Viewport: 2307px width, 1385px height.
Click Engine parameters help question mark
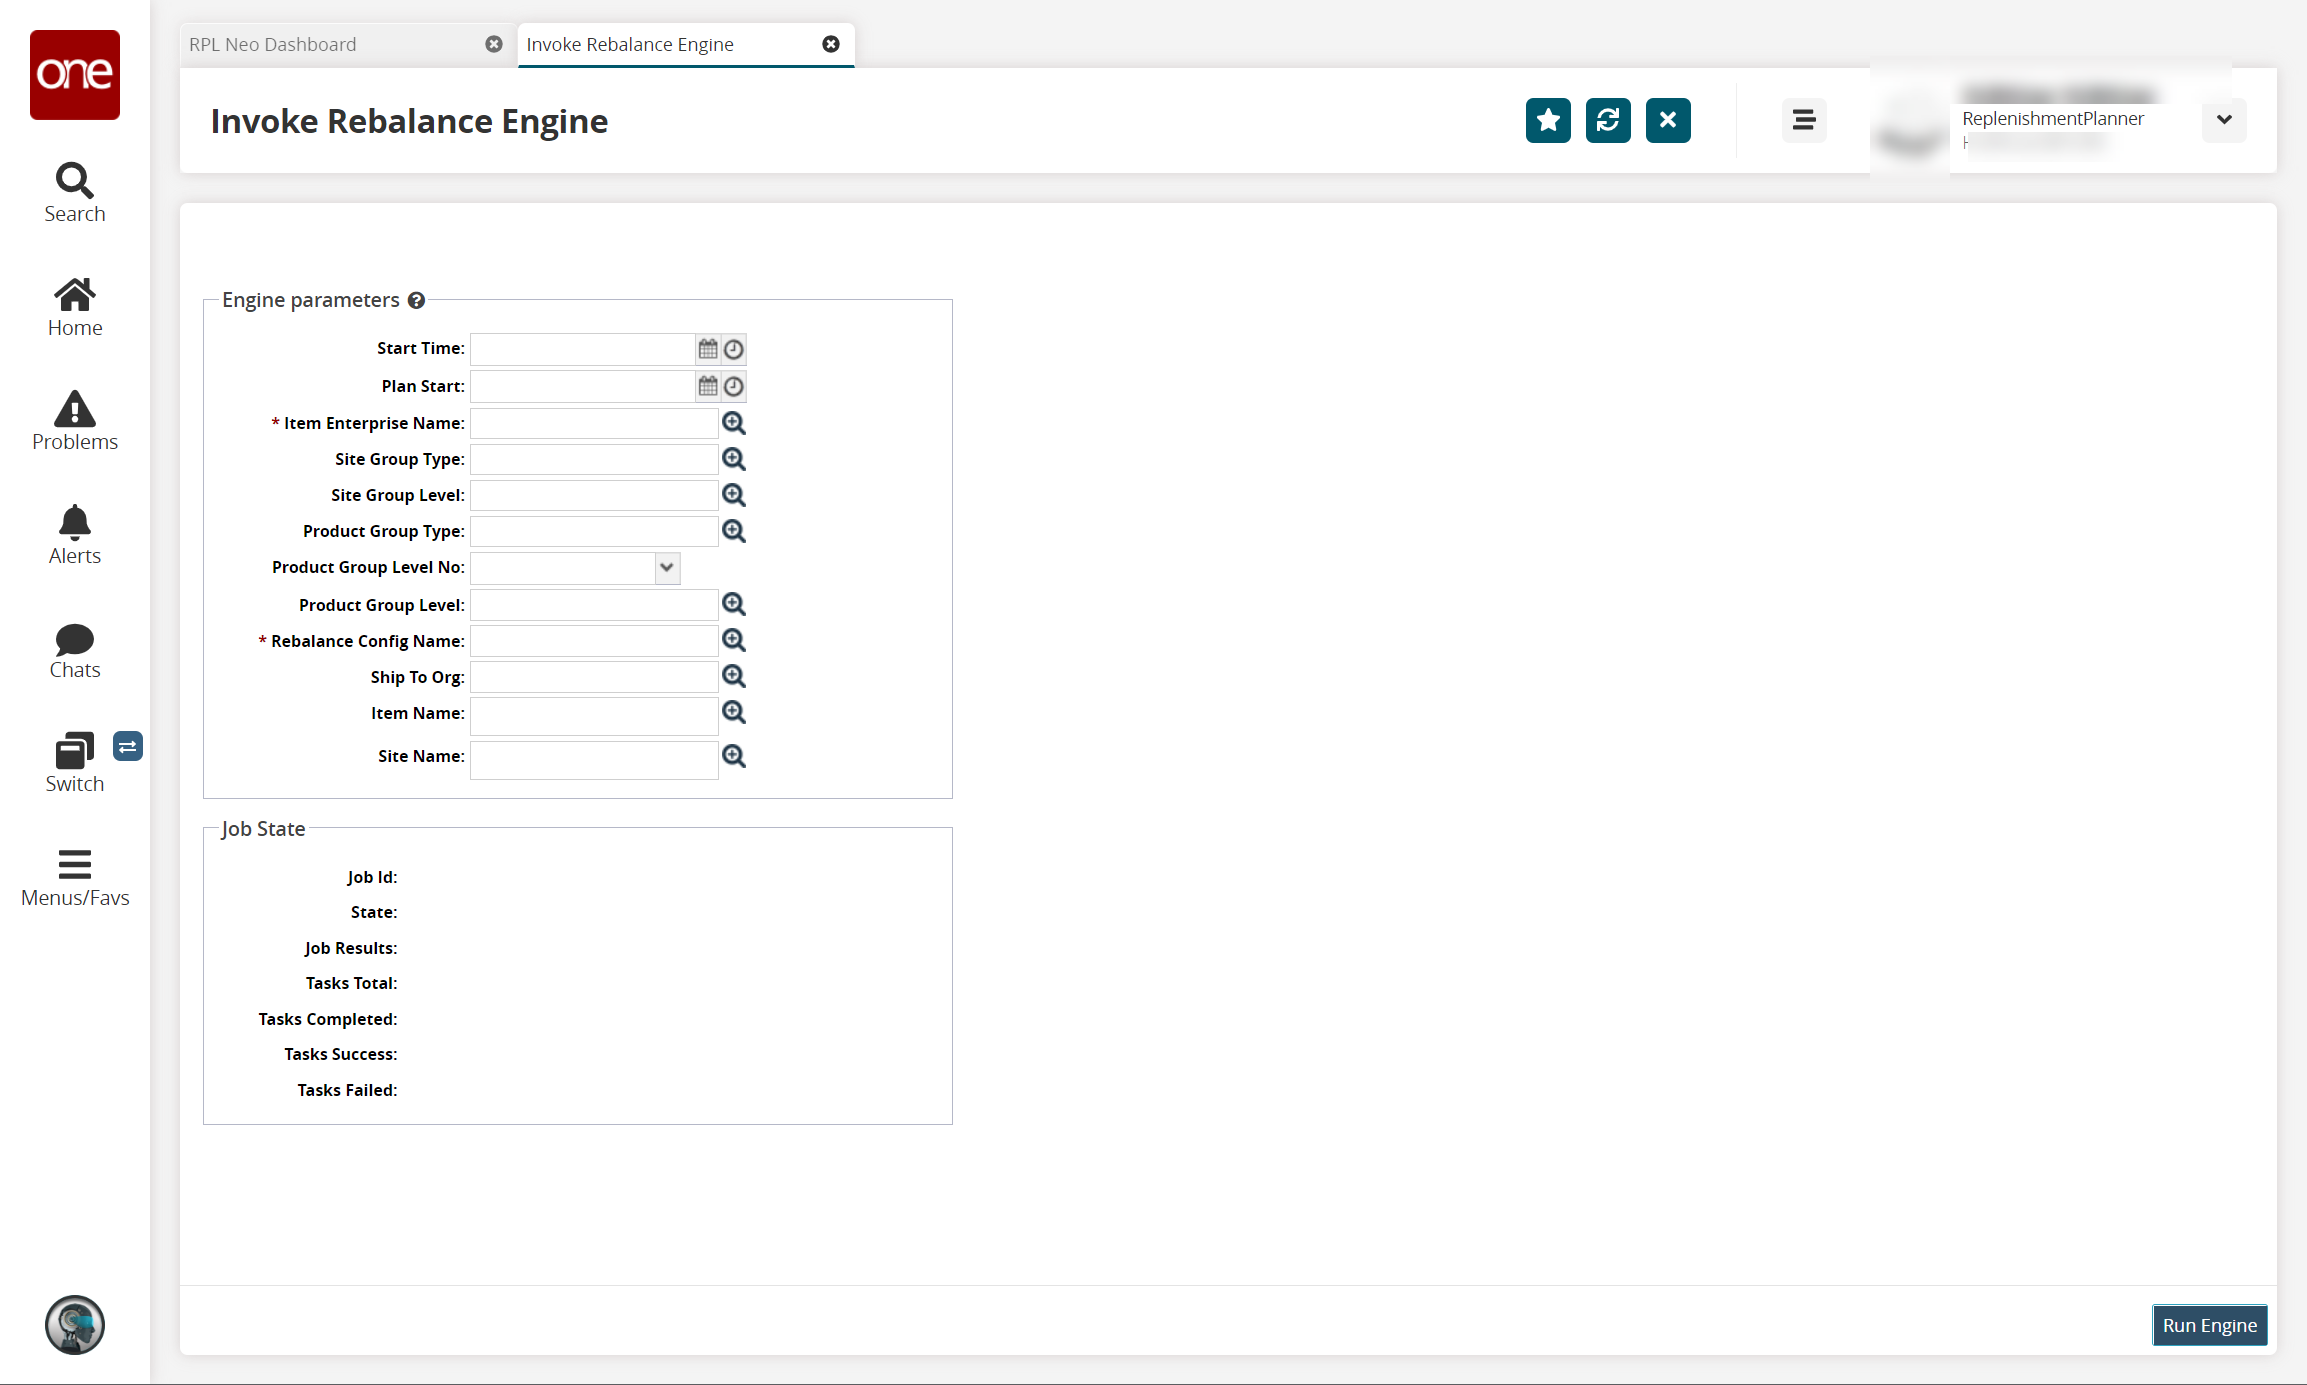[417, 300]
